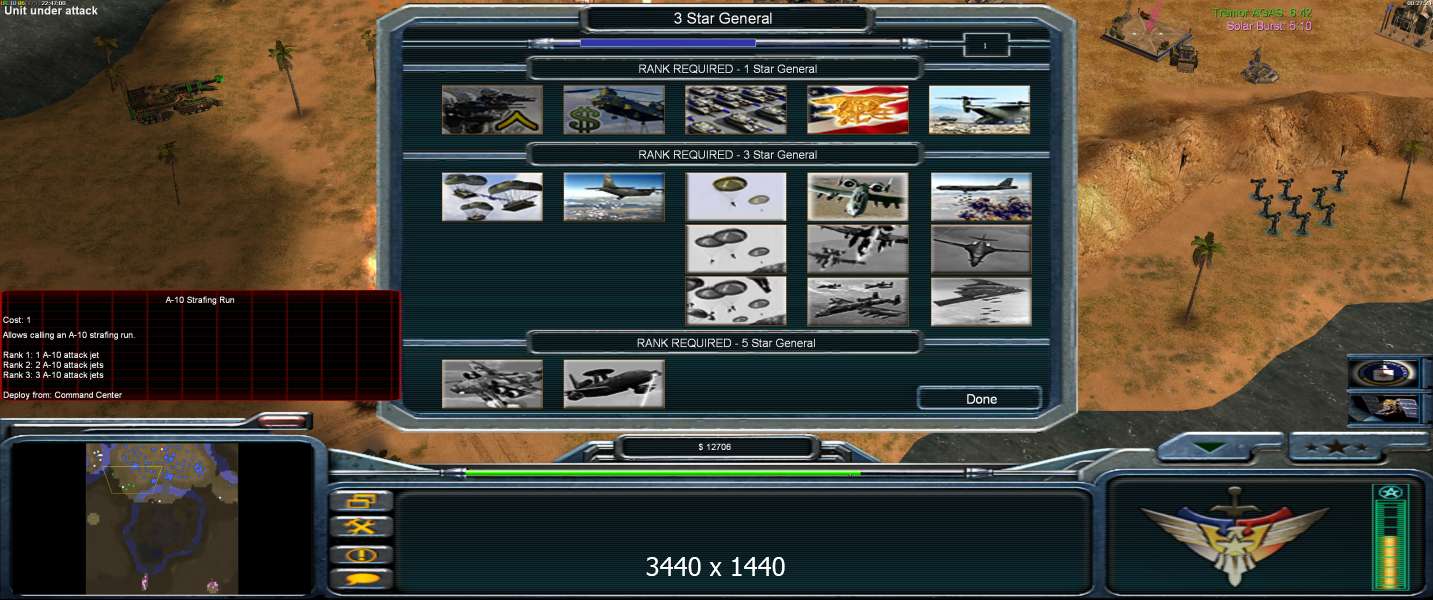This screenshot has width=1433, height=600.
Task: Select idle worker with crossed tools button
Action: [361, 526]
